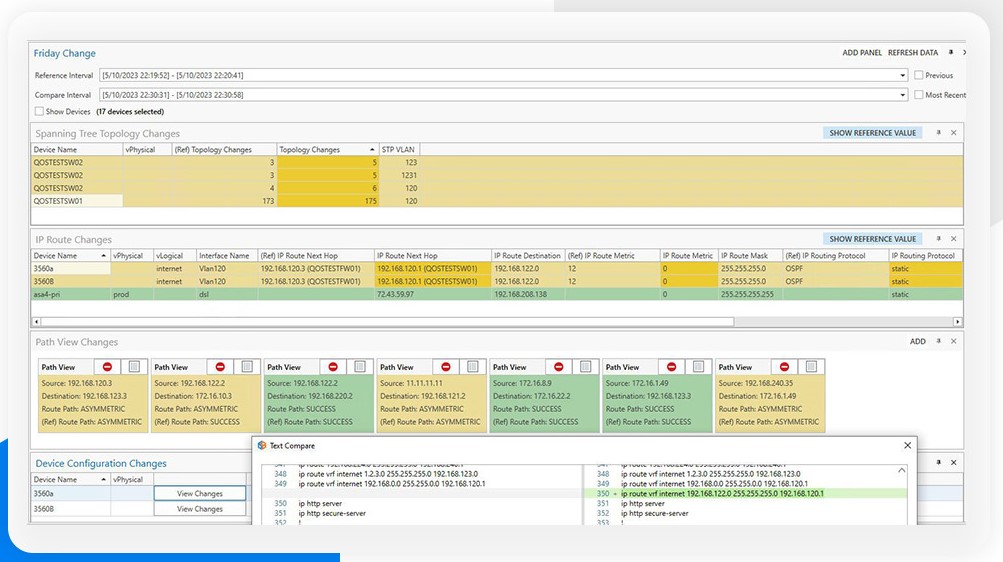
Task: Tick the Show Devices checkbox
Action: coord(39,111)
